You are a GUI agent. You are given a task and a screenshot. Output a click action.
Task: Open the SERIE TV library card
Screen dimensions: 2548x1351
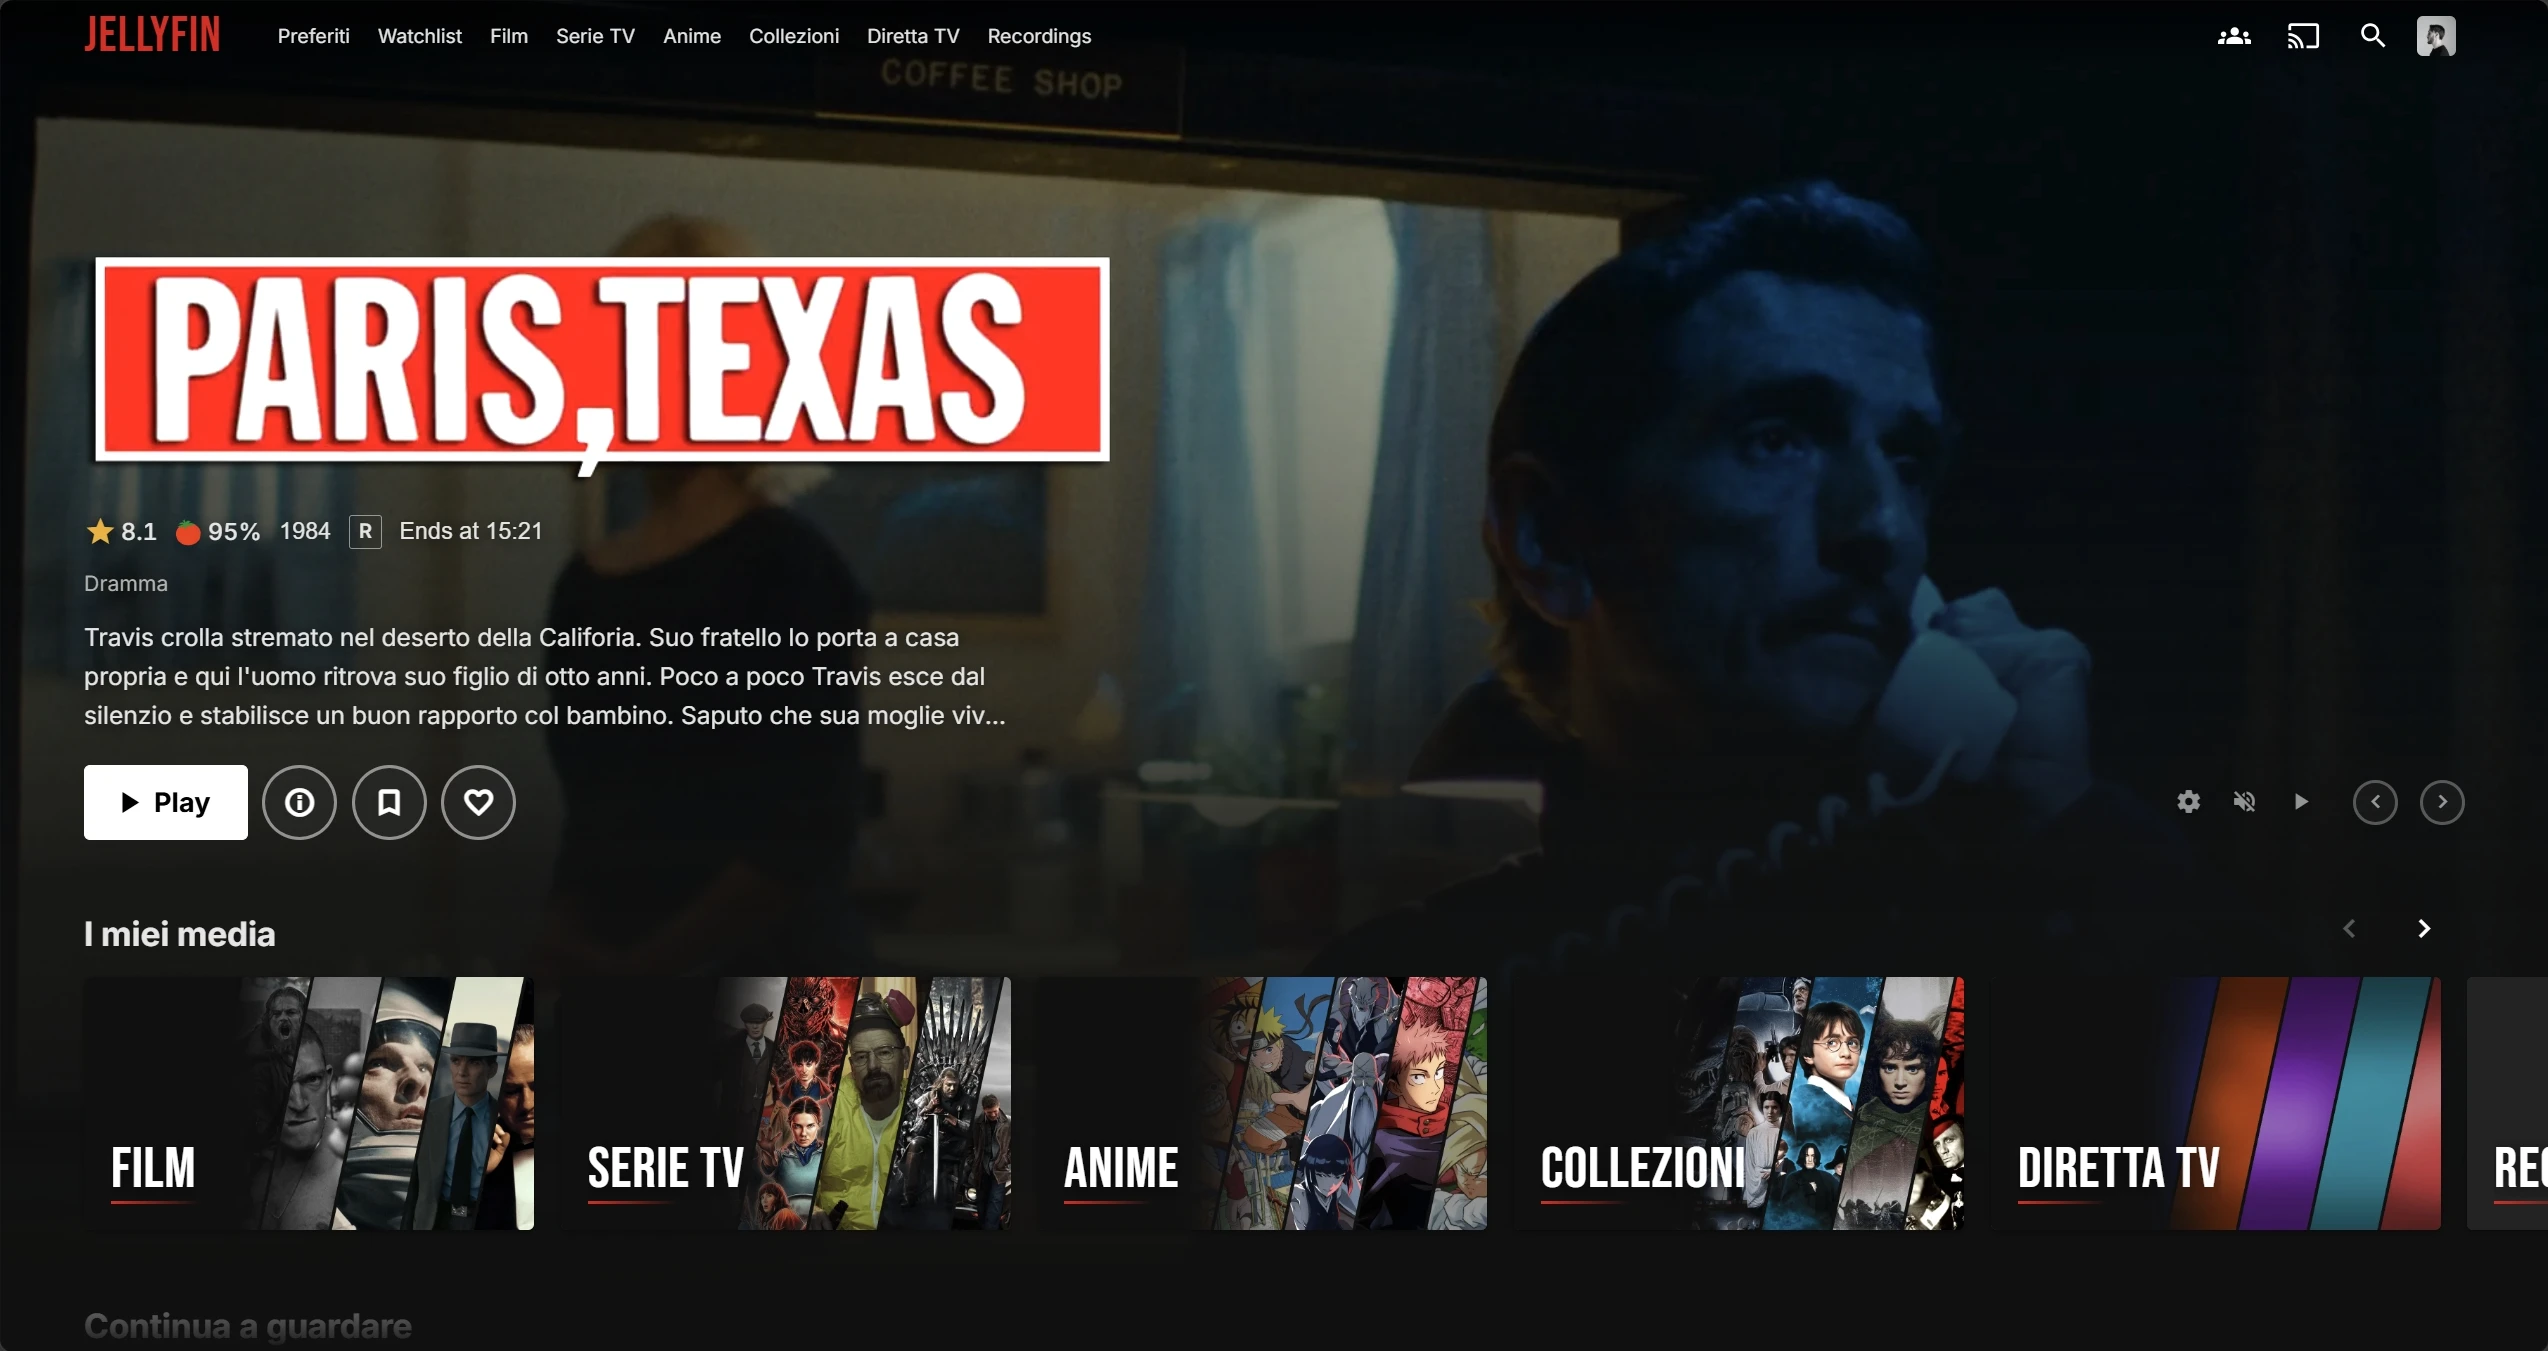[786, 1103]
